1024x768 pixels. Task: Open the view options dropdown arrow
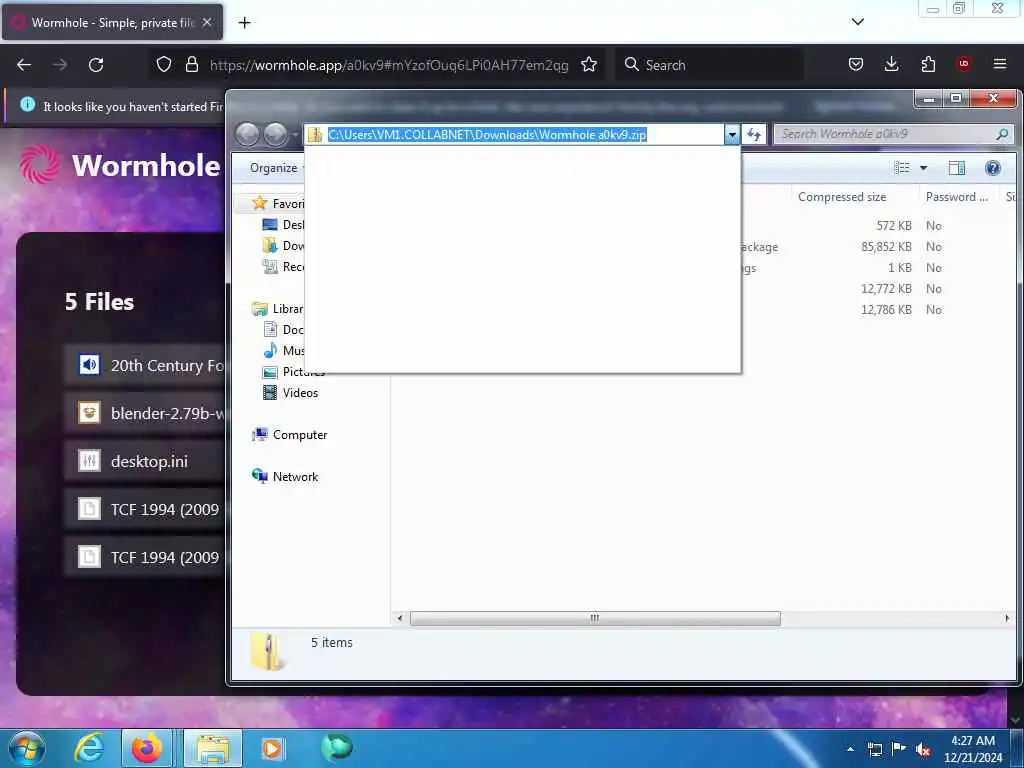click(923, 168)
